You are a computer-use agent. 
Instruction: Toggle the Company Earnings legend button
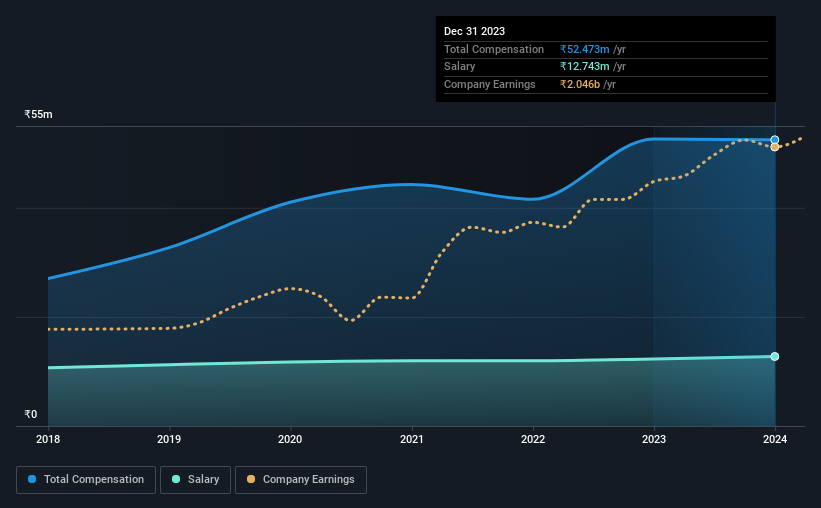pyautogui.click(x=301, y=480)
